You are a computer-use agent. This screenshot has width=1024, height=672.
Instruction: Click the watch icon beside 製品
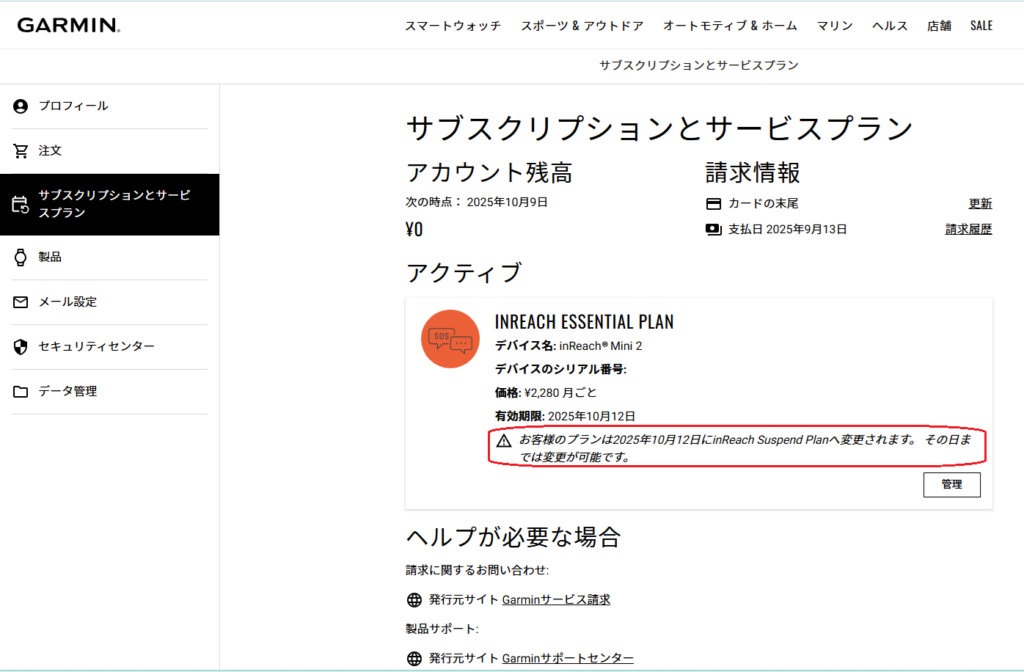(20, 257)
